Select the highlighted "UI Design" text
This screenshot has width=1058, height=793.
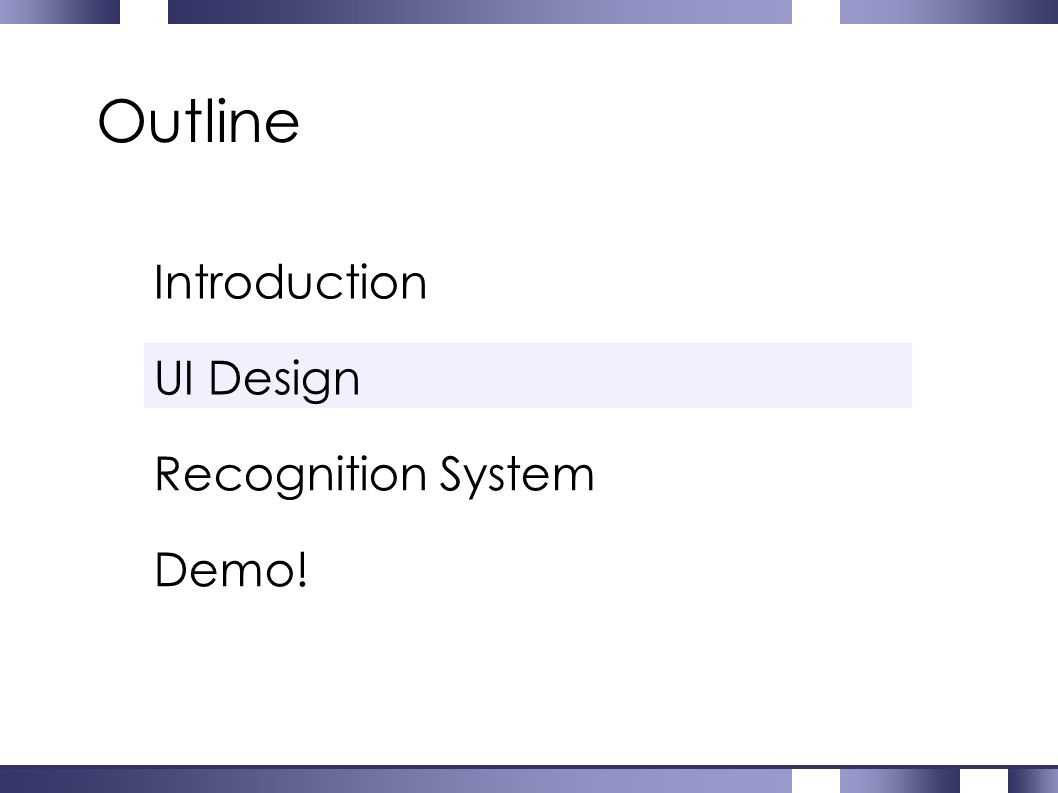point(257,379)
